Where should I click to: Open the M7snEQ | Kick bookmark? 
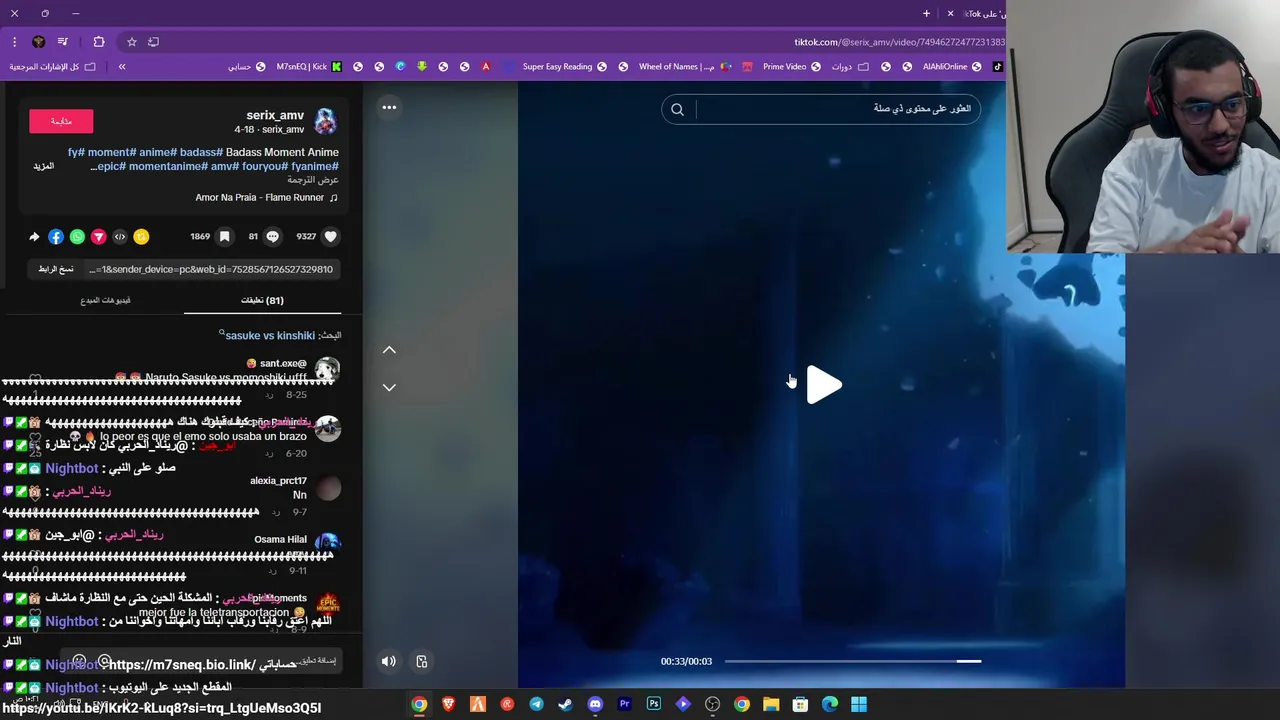309,67
